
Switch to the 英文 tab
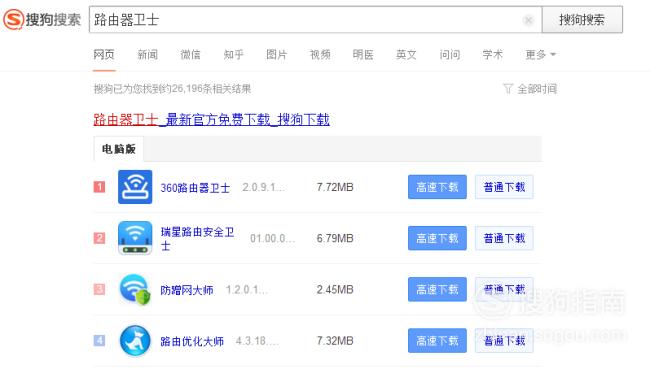point(406,54)
